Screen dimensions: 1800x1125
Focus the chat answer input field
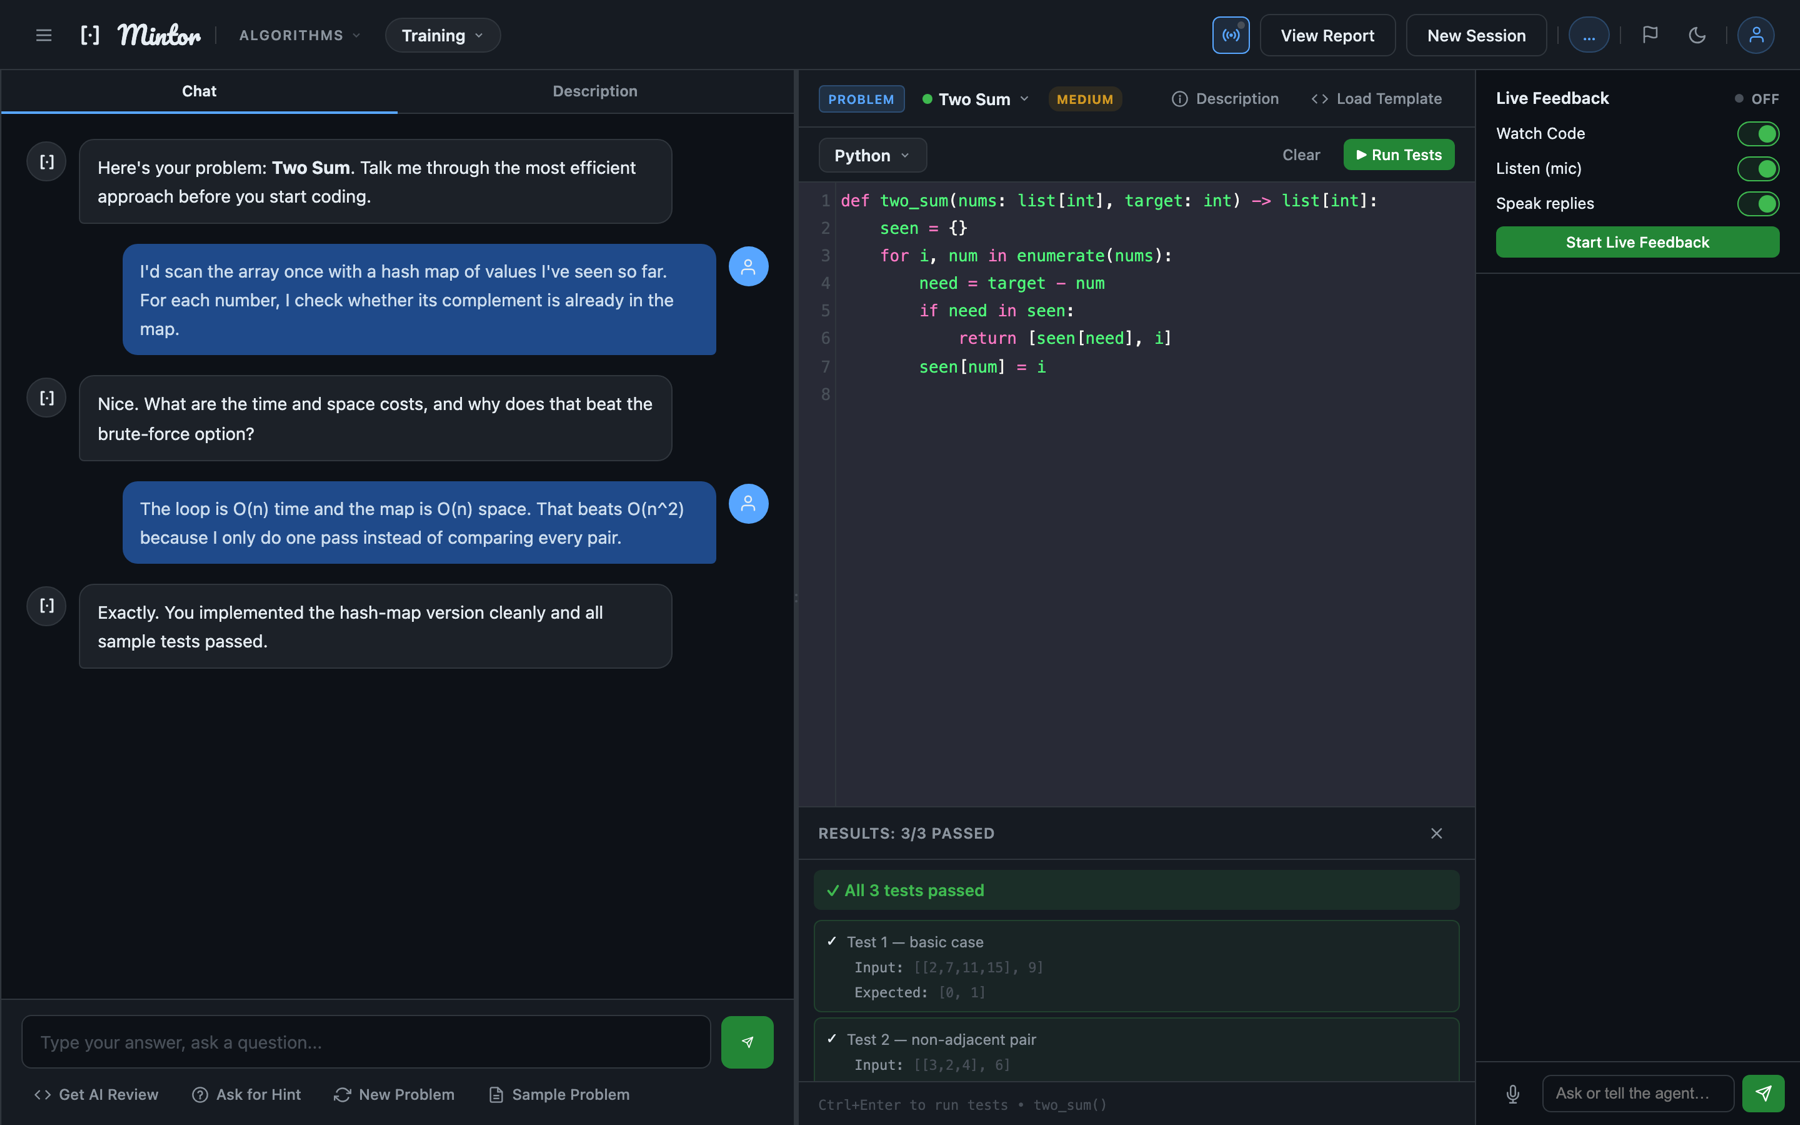[x=366, y=1042]
